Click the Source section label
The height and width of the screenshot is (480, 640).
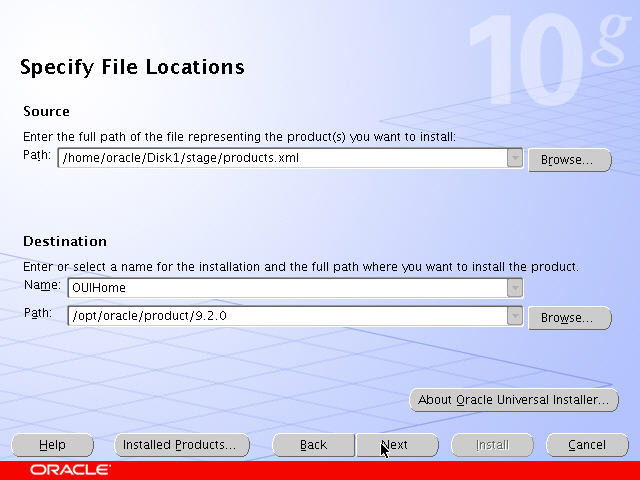[46, 111]
